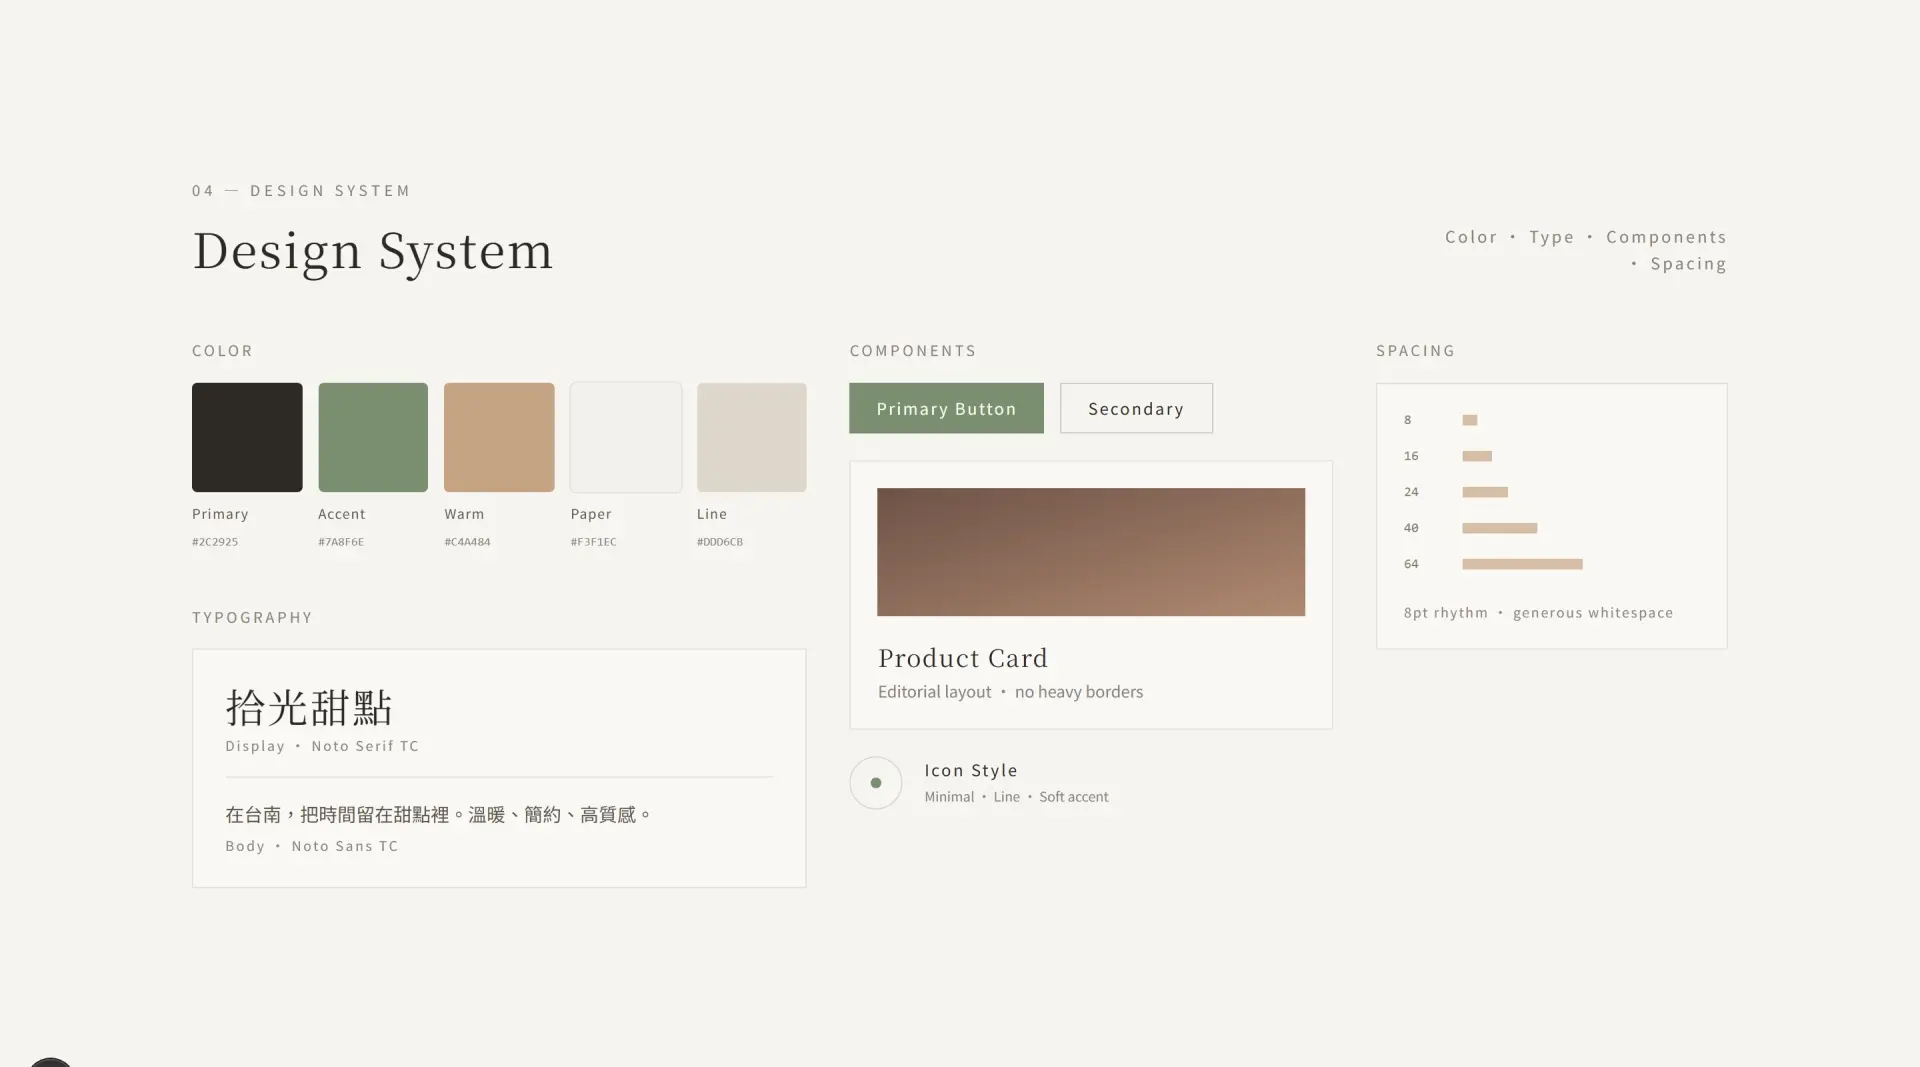The width and height of the screenshot is (1920, 1067).
Task: Open the Product Card brown image
Action: (1091, 552)
